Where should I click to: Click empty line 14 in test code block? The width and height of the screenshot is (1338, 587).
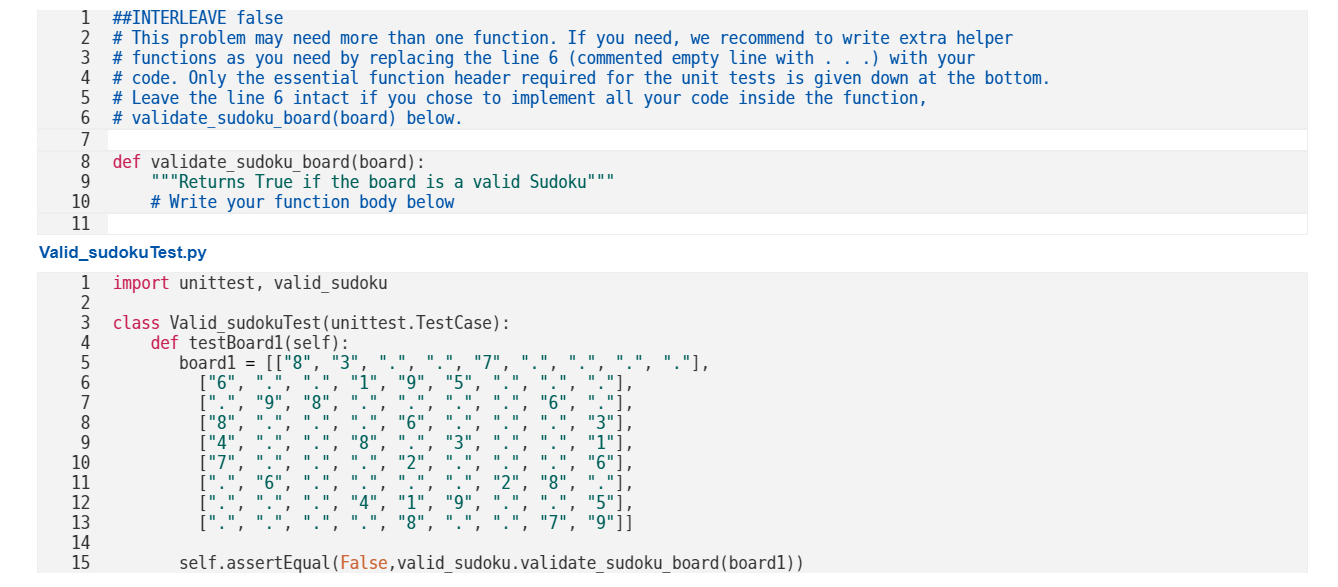pos(707,543)
